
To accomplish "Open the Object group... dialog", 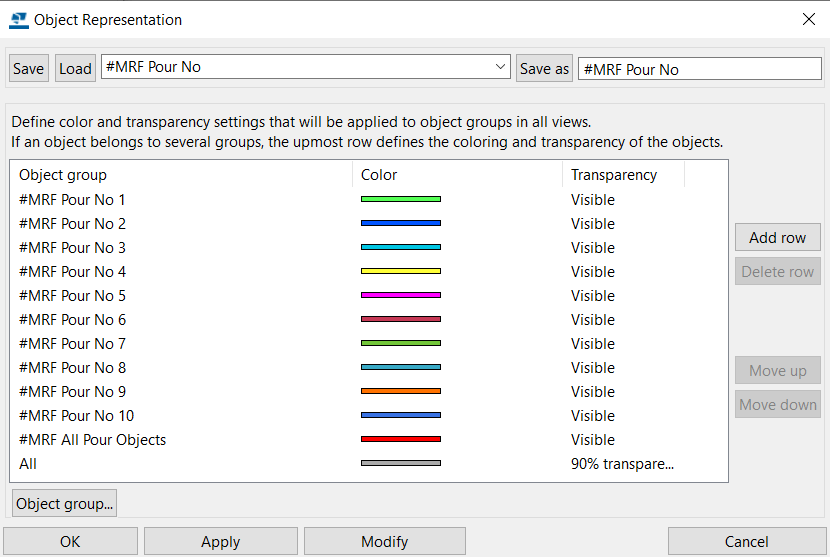I will [x=65, y=504].
